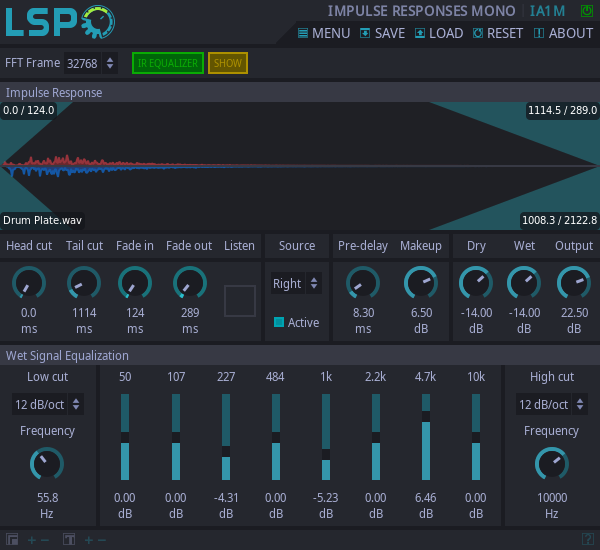Click the 1114.5 / 289.0 marker label
This screenshot has width=600, height=550.
pos(562,110)
